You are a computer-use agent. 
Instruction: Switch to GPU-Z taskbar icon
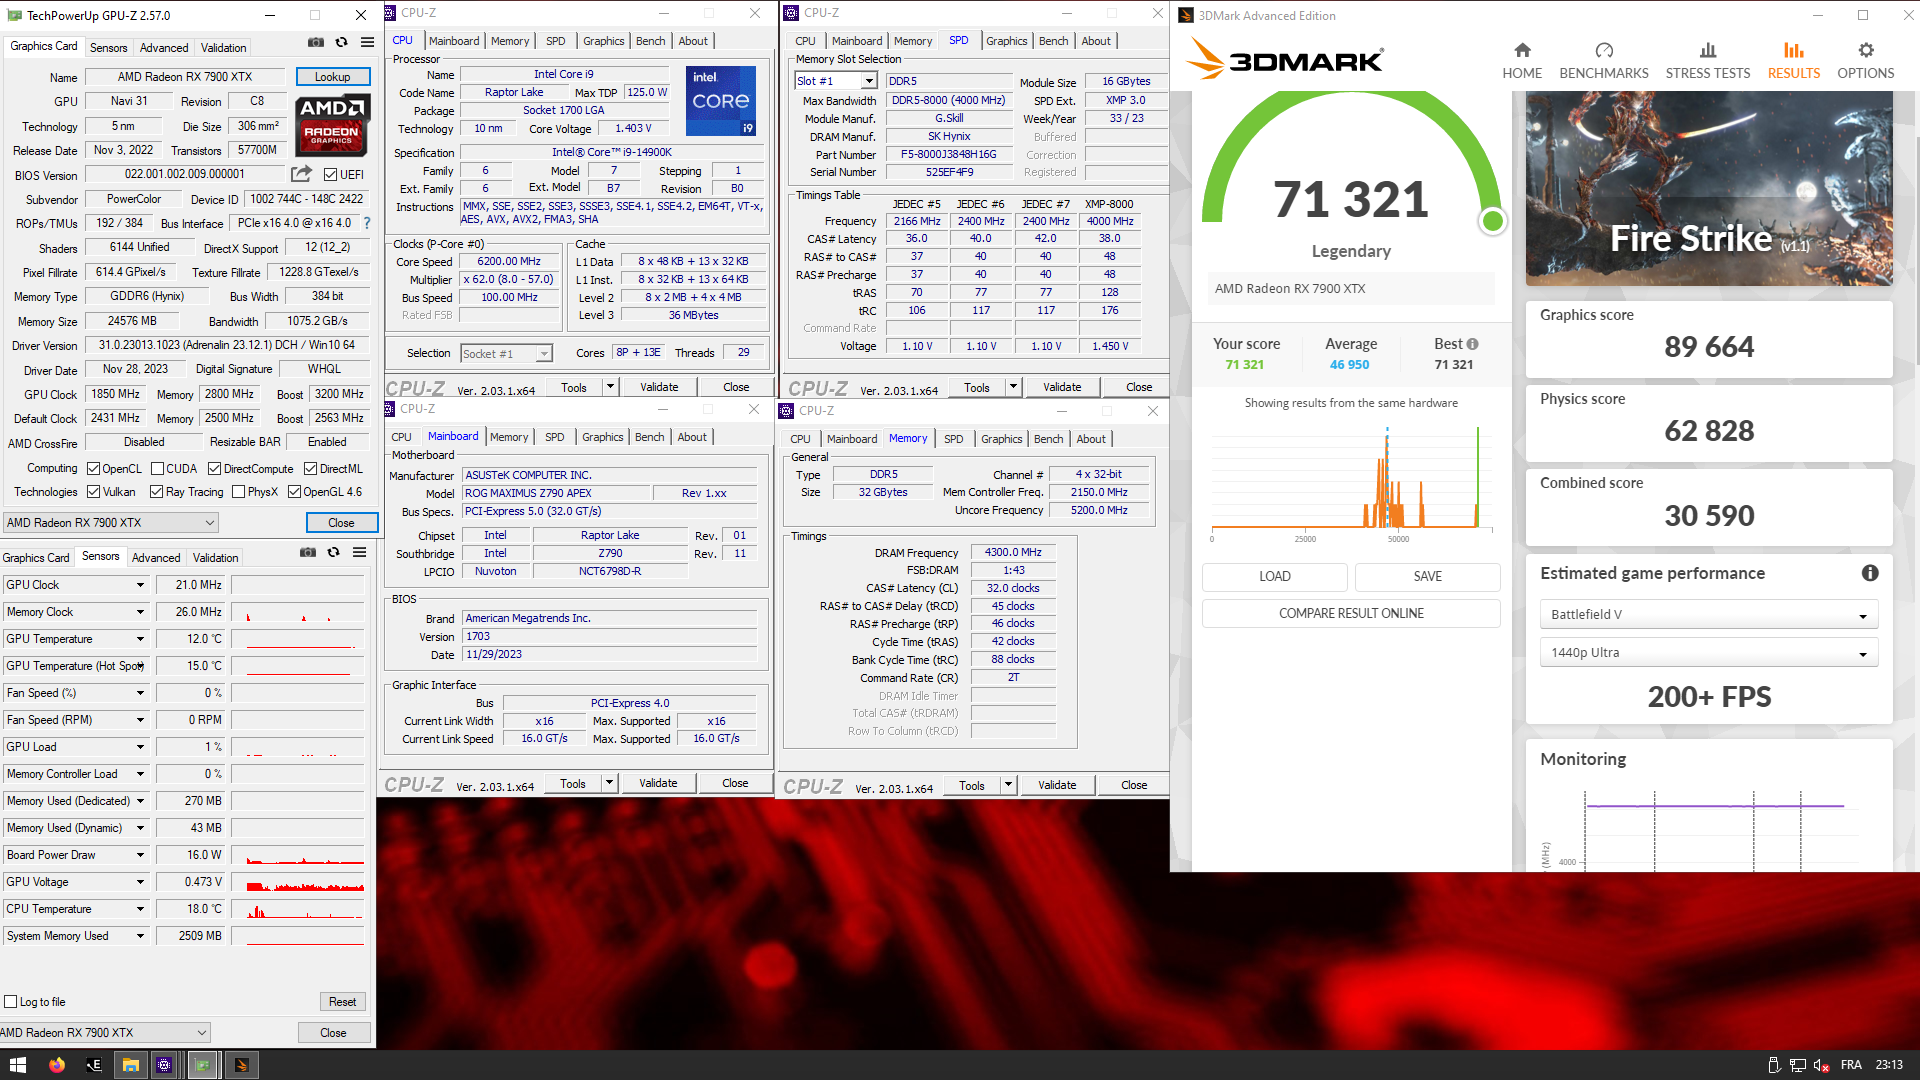tap(203, 1065)
